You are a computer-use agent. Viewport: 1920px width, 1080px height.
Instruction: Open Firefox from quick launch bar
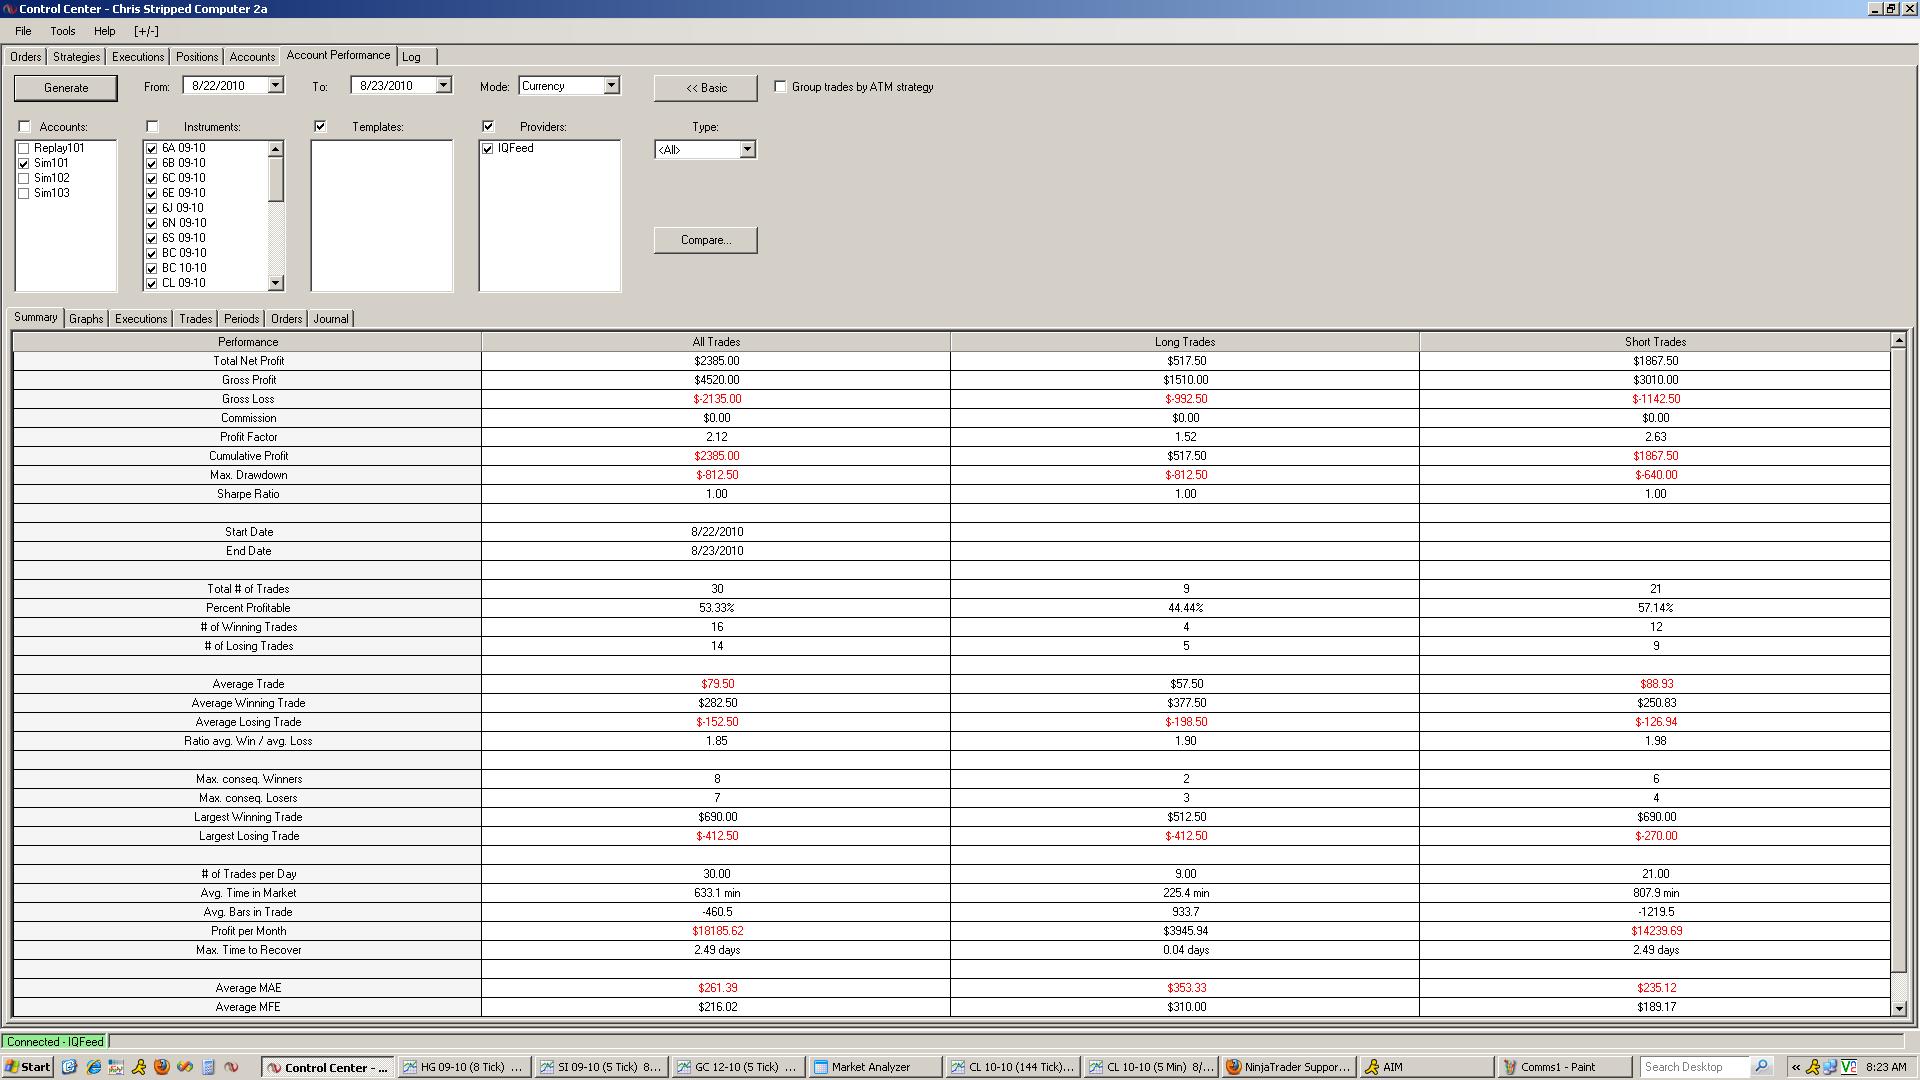pyautogui.click(x=161, y=1067)
